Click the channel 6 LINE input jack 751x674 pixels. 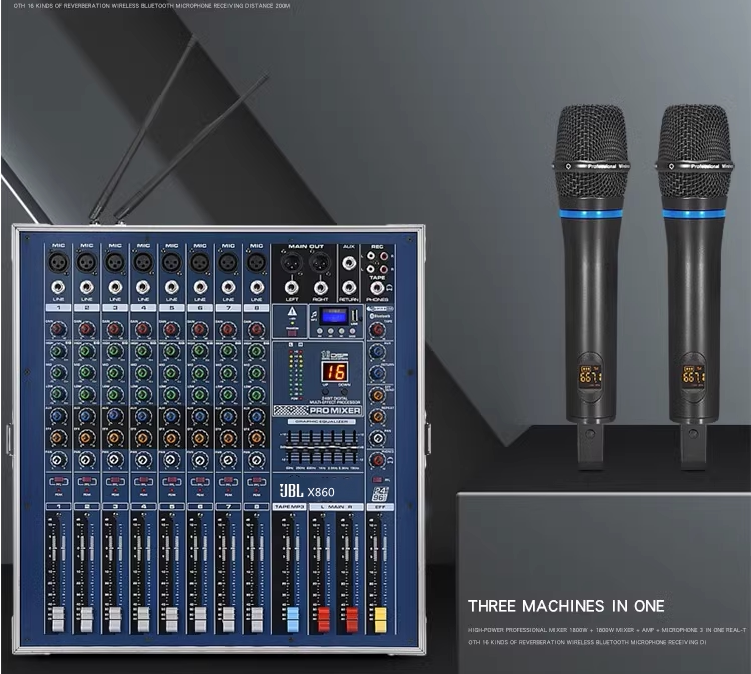(x=200, y=287)
